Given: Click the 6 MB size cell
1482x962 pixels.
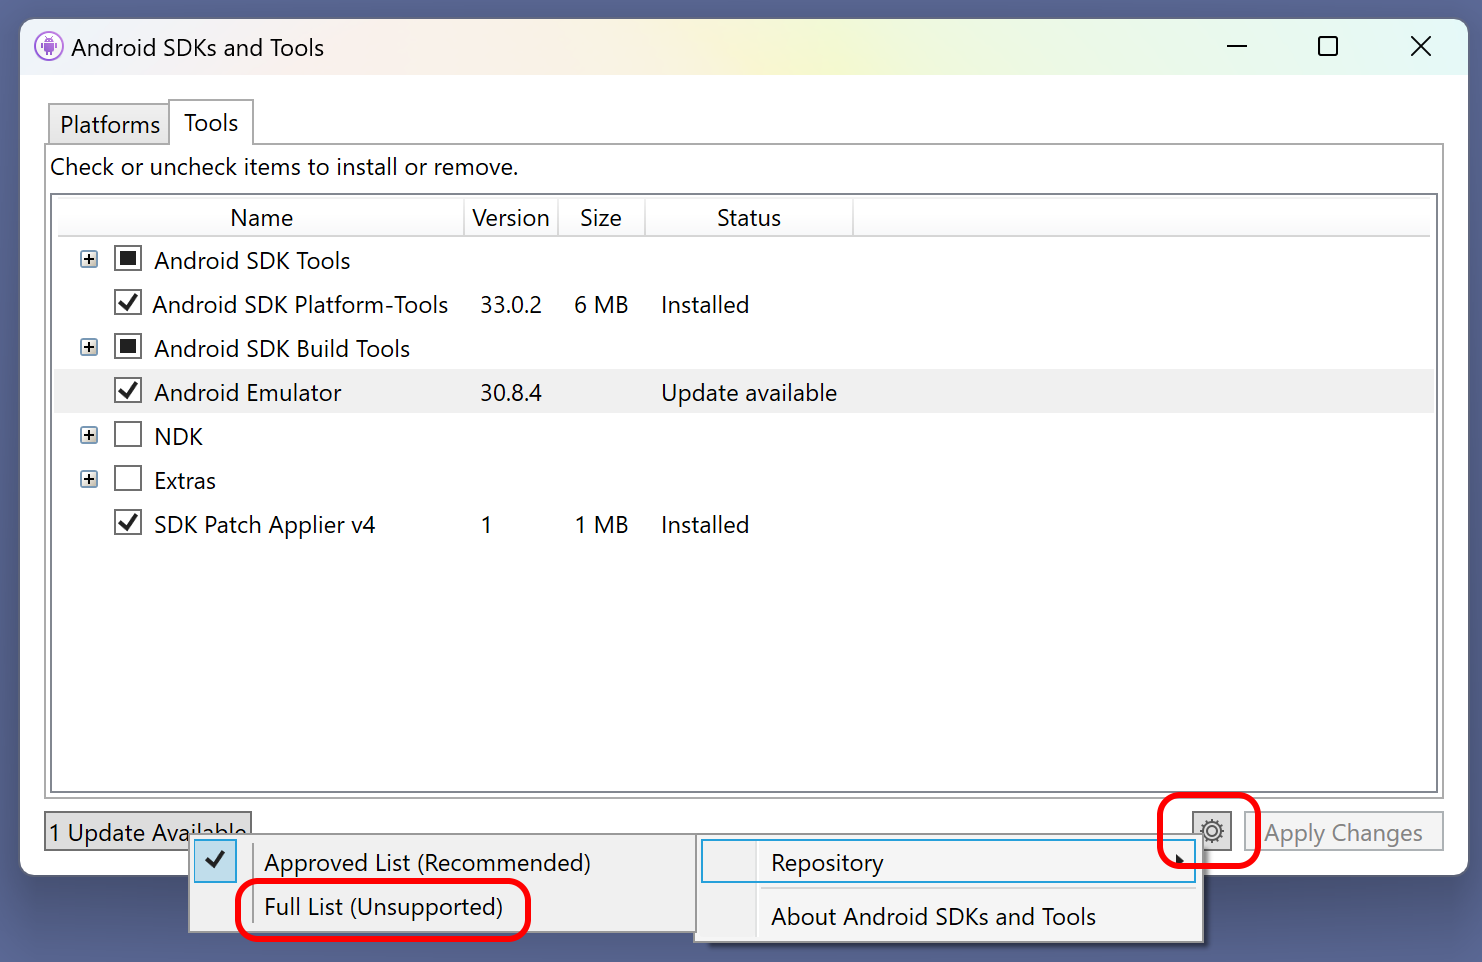Looking at the screenshot, I should coord(601,305).
